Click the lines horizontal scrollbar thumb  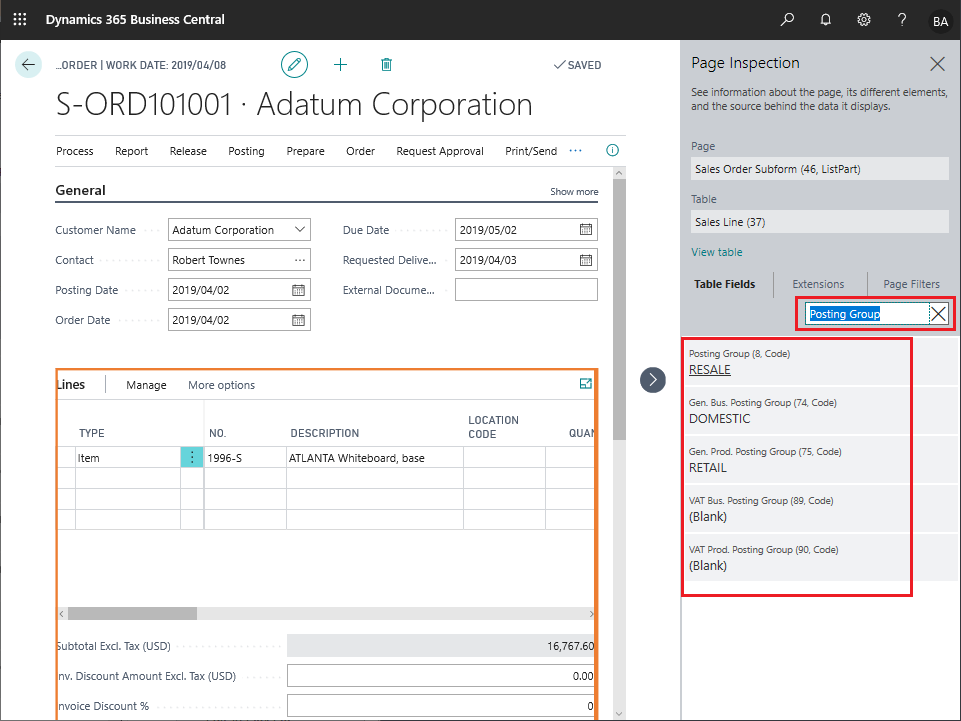[x=132, y=613]
